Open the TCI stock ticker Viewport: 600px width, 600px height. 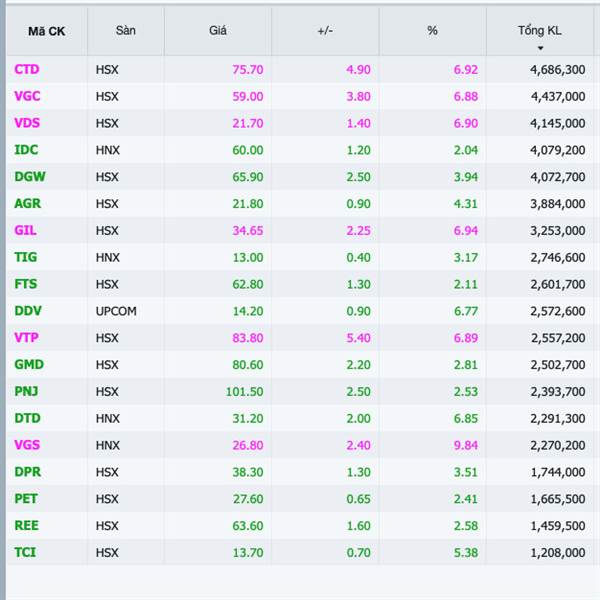click(25, 552)
